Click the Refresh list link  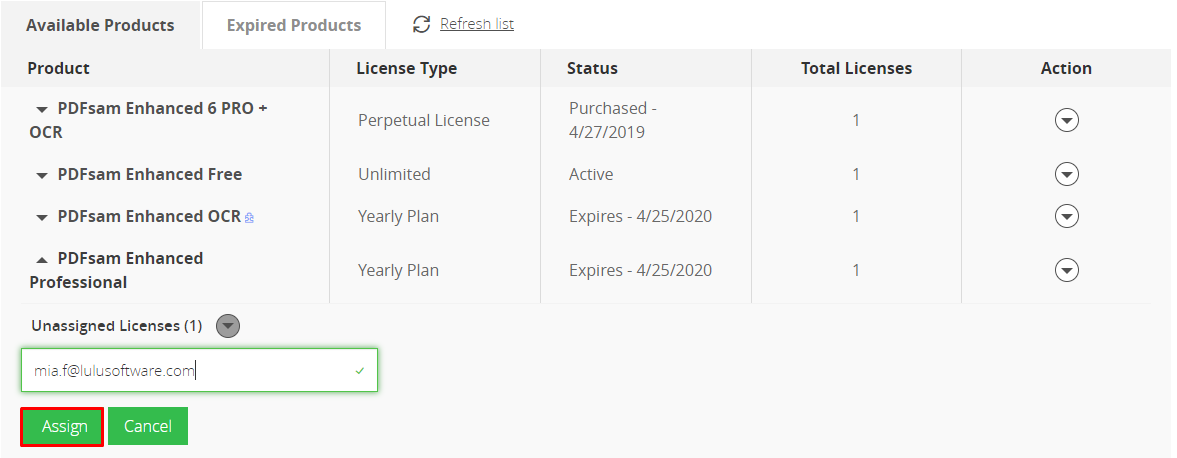[477, 24]
